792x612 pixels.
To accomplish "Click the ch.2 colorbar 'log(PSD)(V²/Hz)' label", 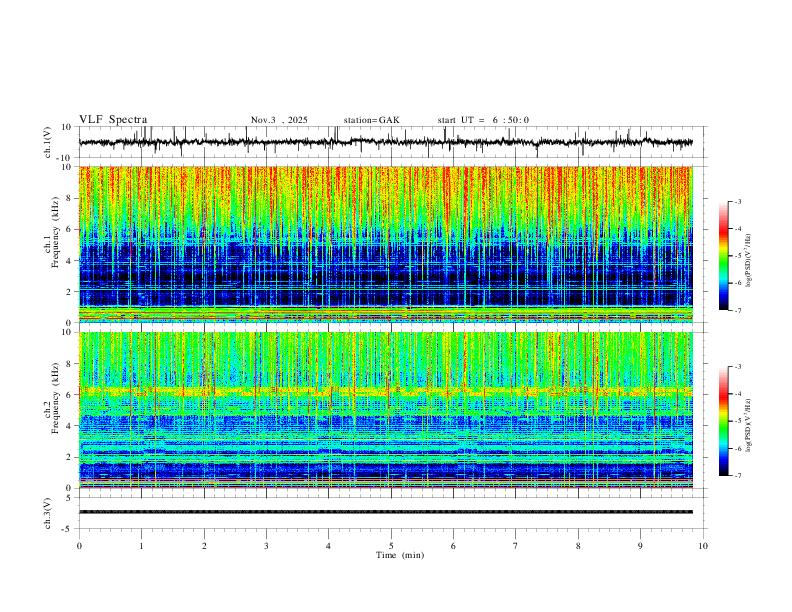I will coord(749,425).
